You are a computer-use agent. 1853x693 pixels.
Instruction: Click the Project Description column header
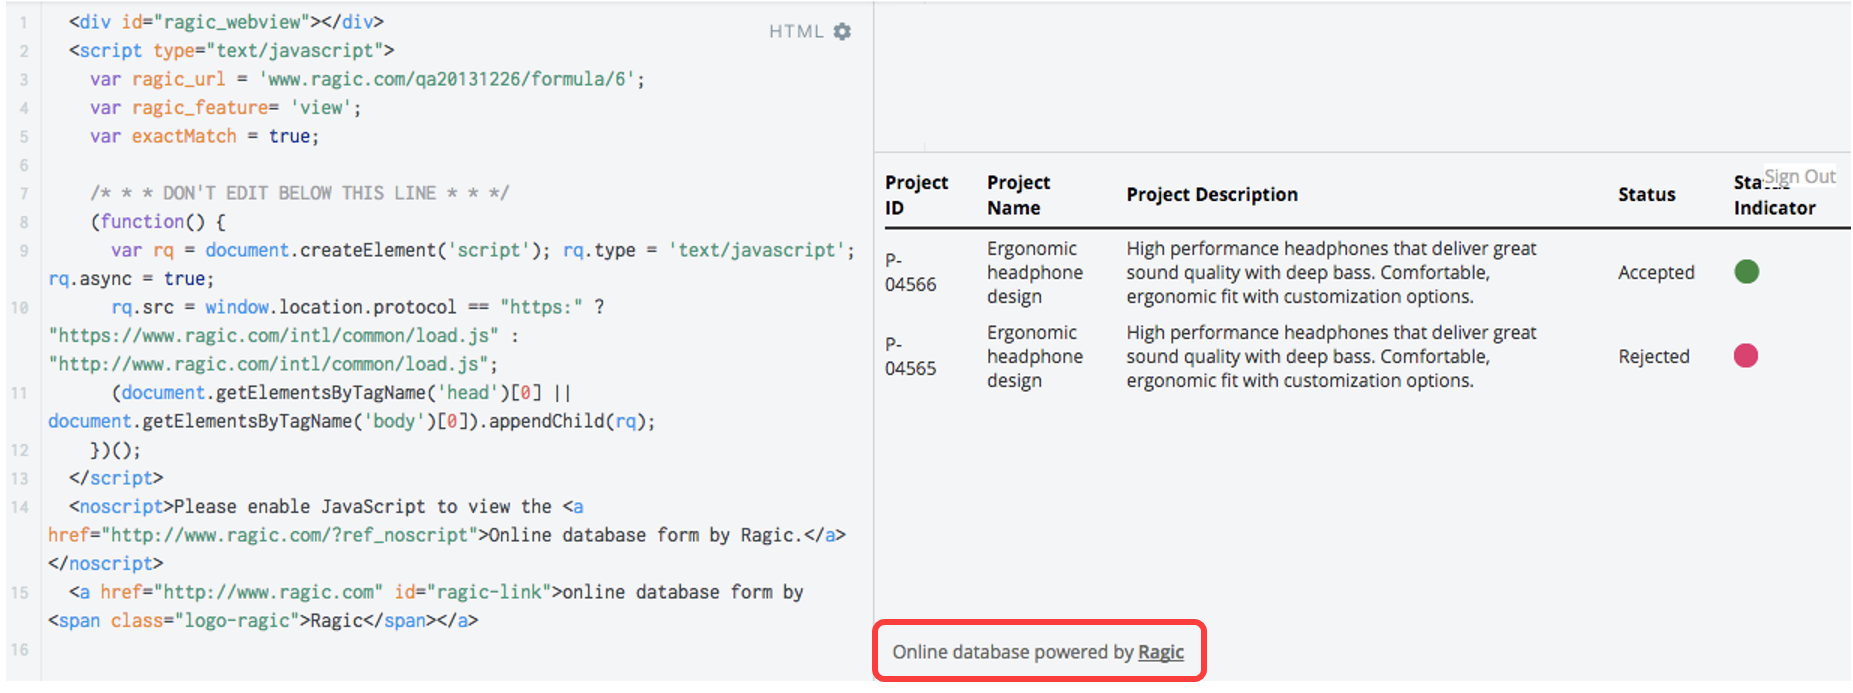tap(1212, 195)
